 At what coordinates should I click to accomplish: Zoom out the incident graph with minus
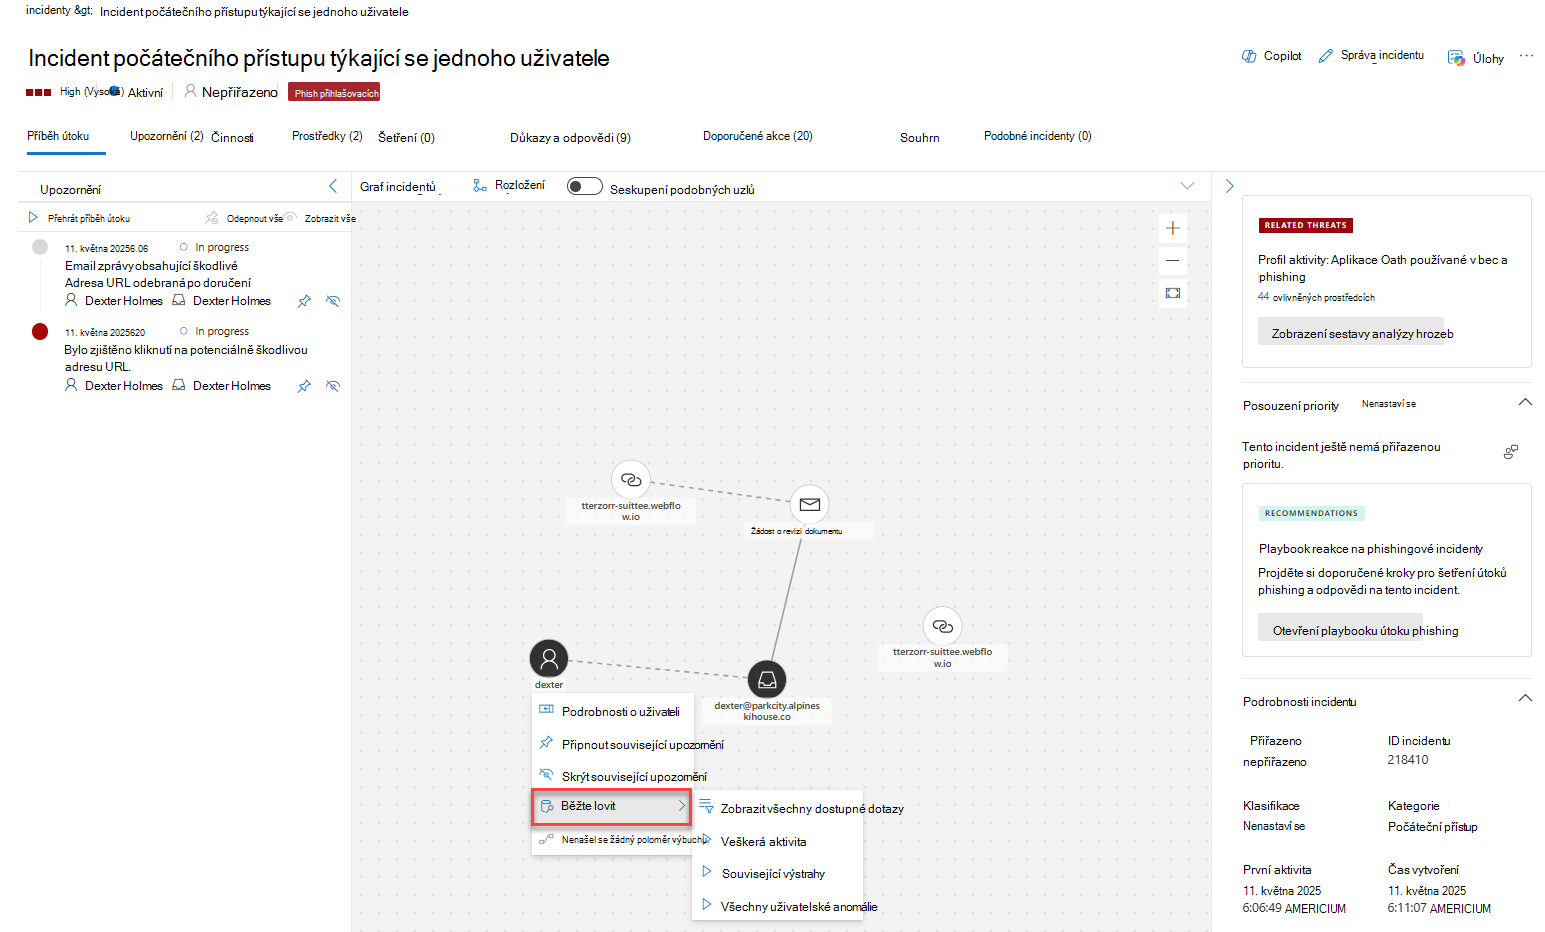(x=1173, y=260)
